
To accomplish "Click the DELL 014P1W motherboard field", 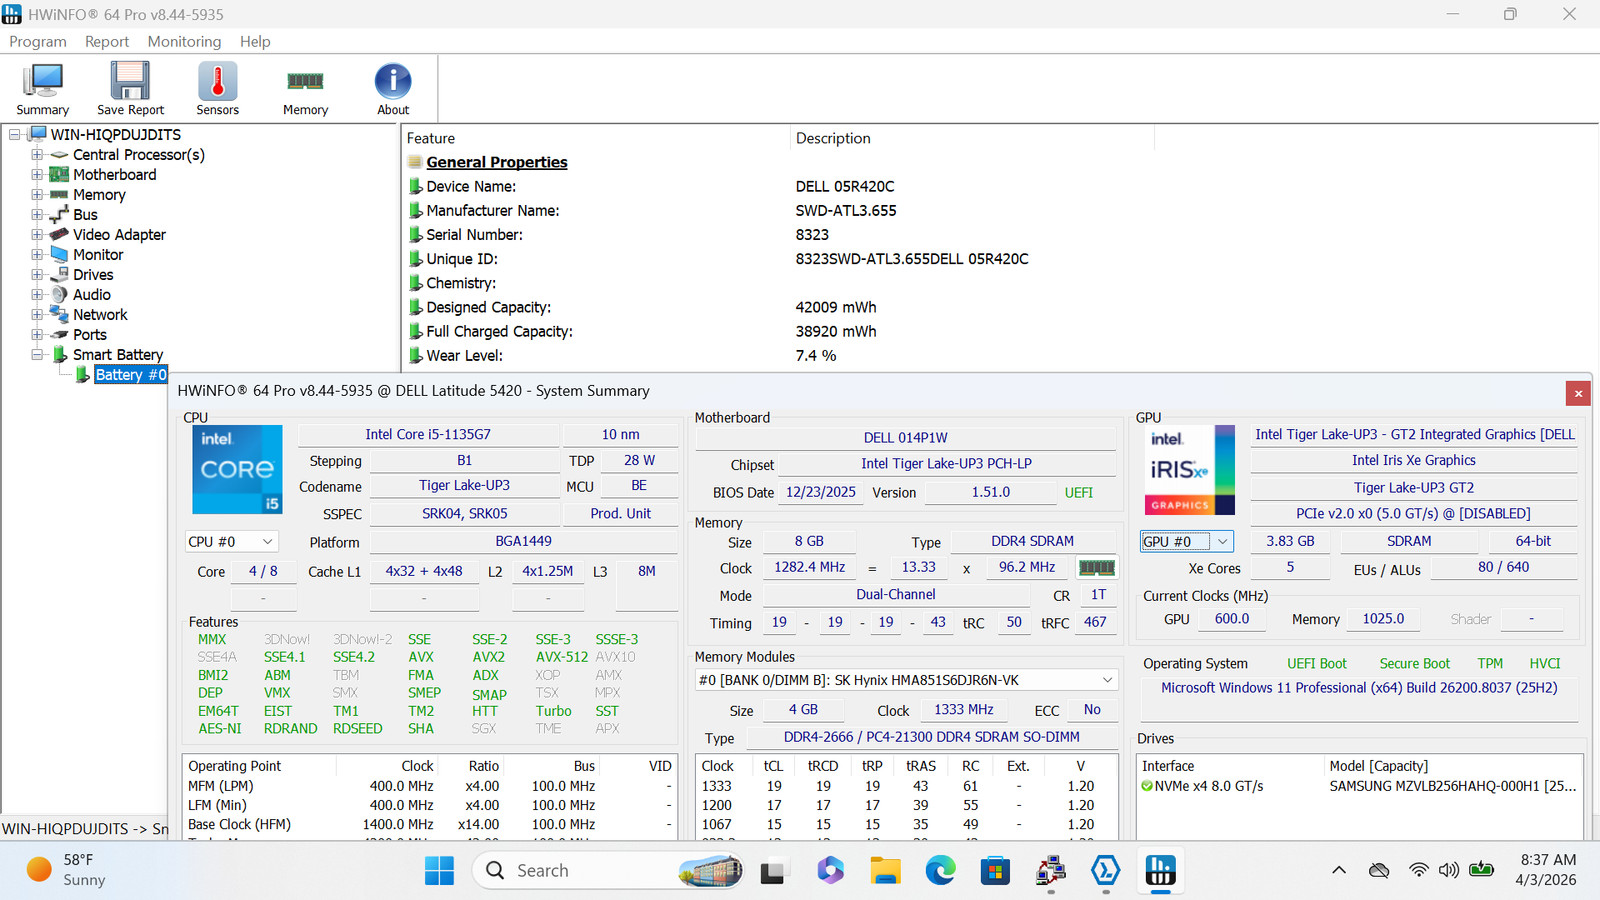I will (x=906, y=437).
